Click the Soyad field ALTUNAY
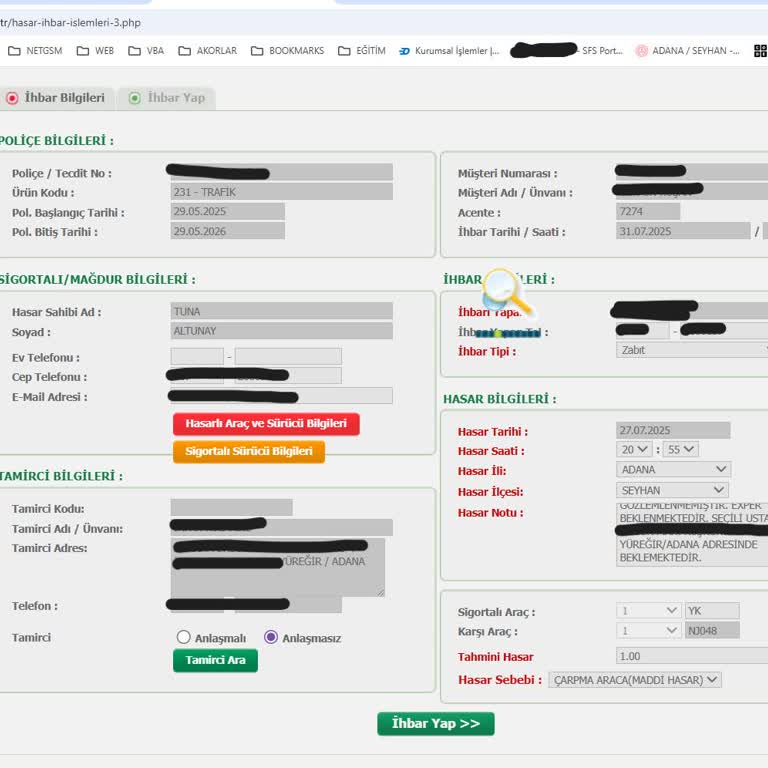 pyautogui.click(x=282, y=331)
